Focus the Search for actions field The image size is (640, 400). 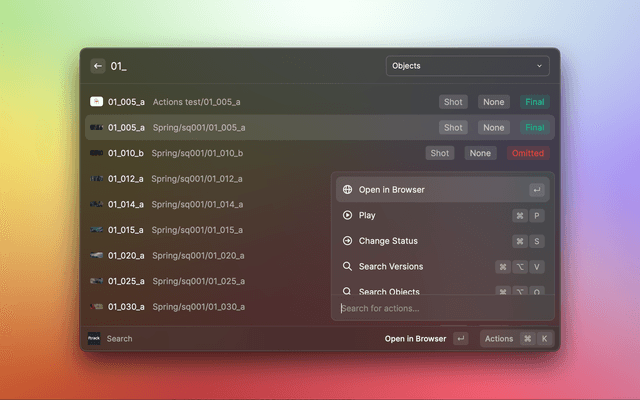pos(440,308)
